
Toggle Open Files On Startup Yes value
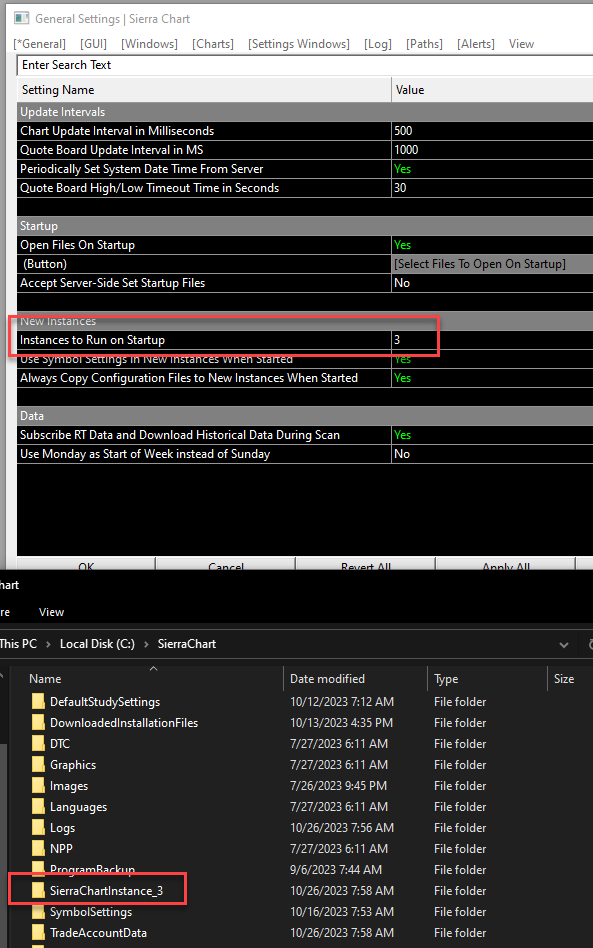click(x=493, y=245)
